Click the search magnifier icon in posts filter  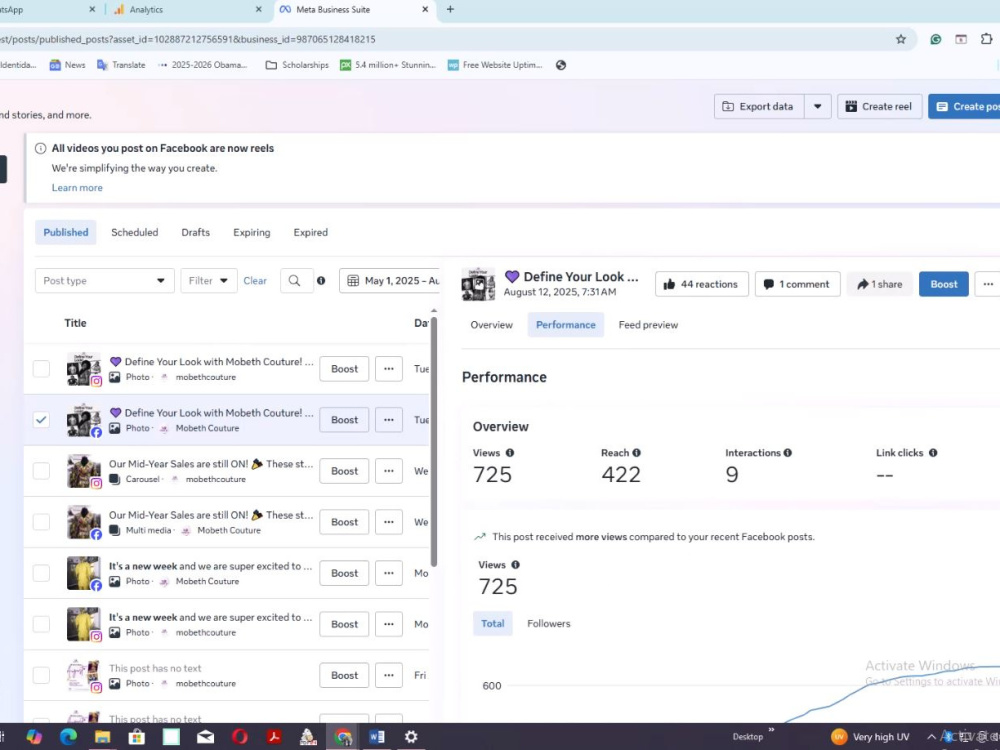click(x=295, y=281)
